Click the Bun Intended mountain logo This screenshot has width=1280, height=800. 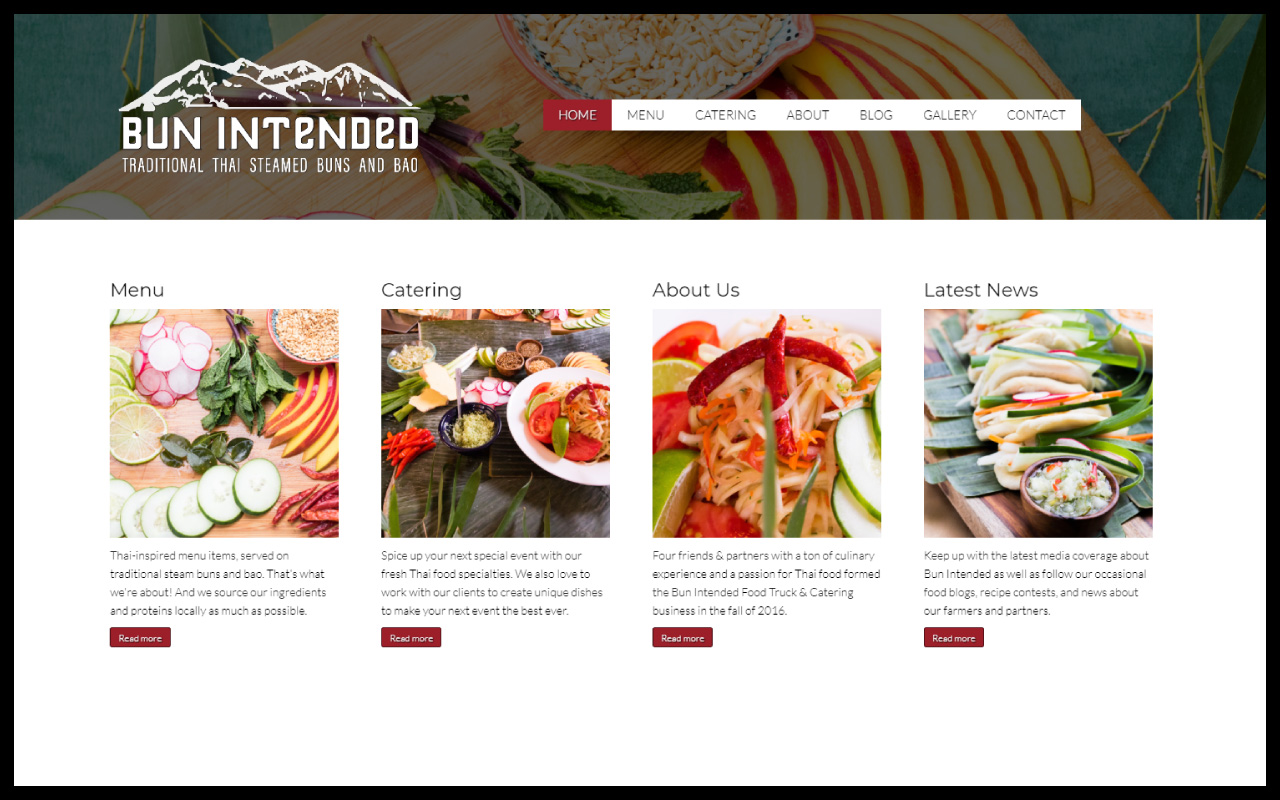click(270, 116)
